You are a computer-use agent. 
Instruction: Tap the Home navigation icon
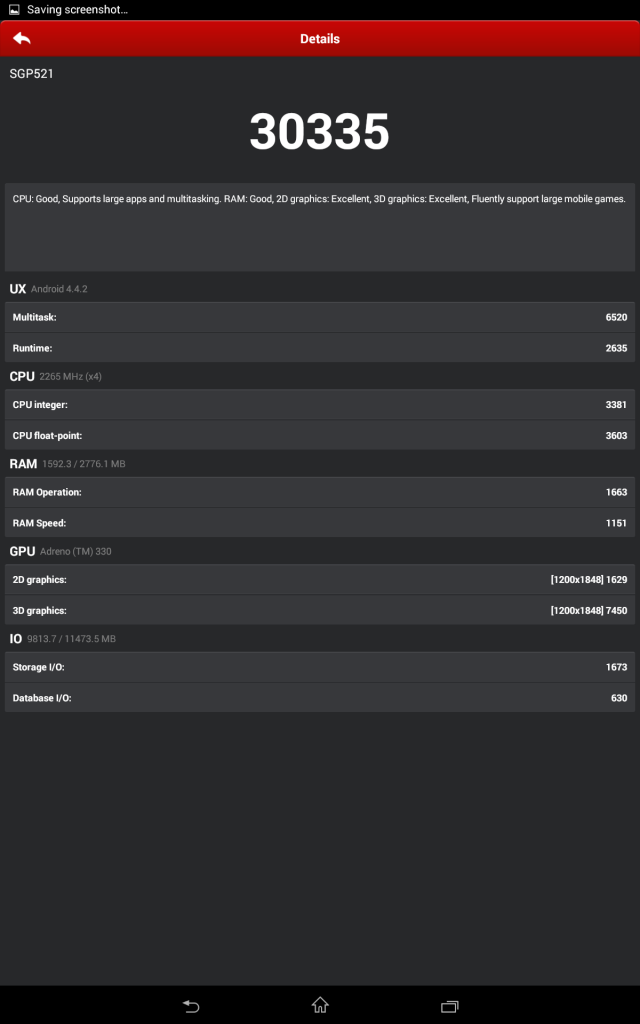(320, 1008)
